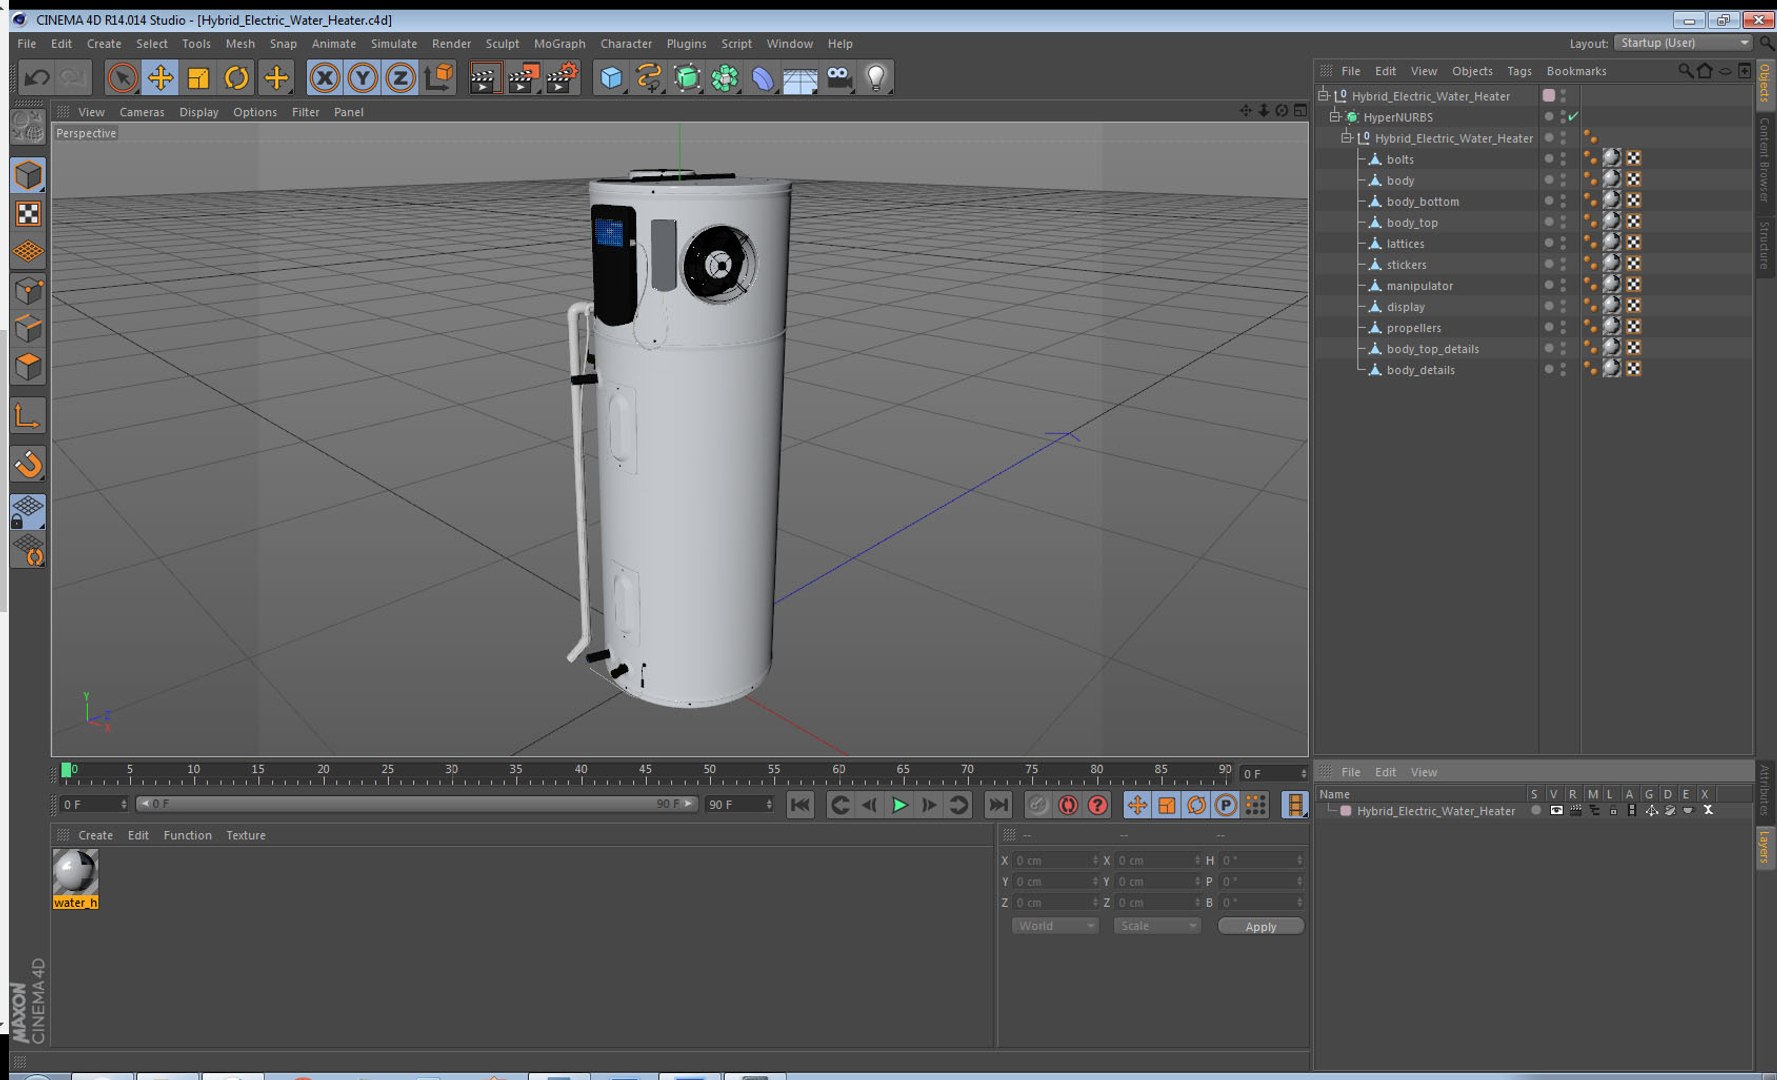Switch to Model mode cube icon
The image size is (1777, 1080).
point(28,175)
